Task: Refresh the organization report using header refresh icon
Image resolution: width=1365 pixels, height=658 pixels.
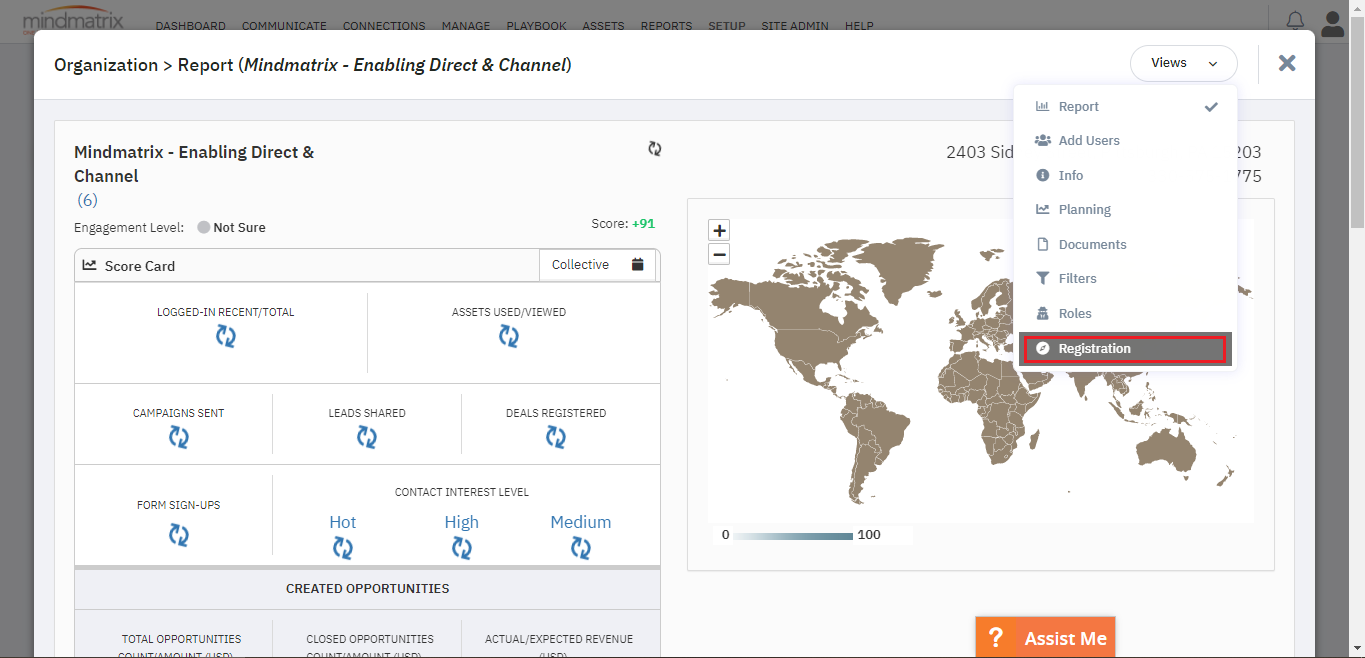Action: coord(654,149)
